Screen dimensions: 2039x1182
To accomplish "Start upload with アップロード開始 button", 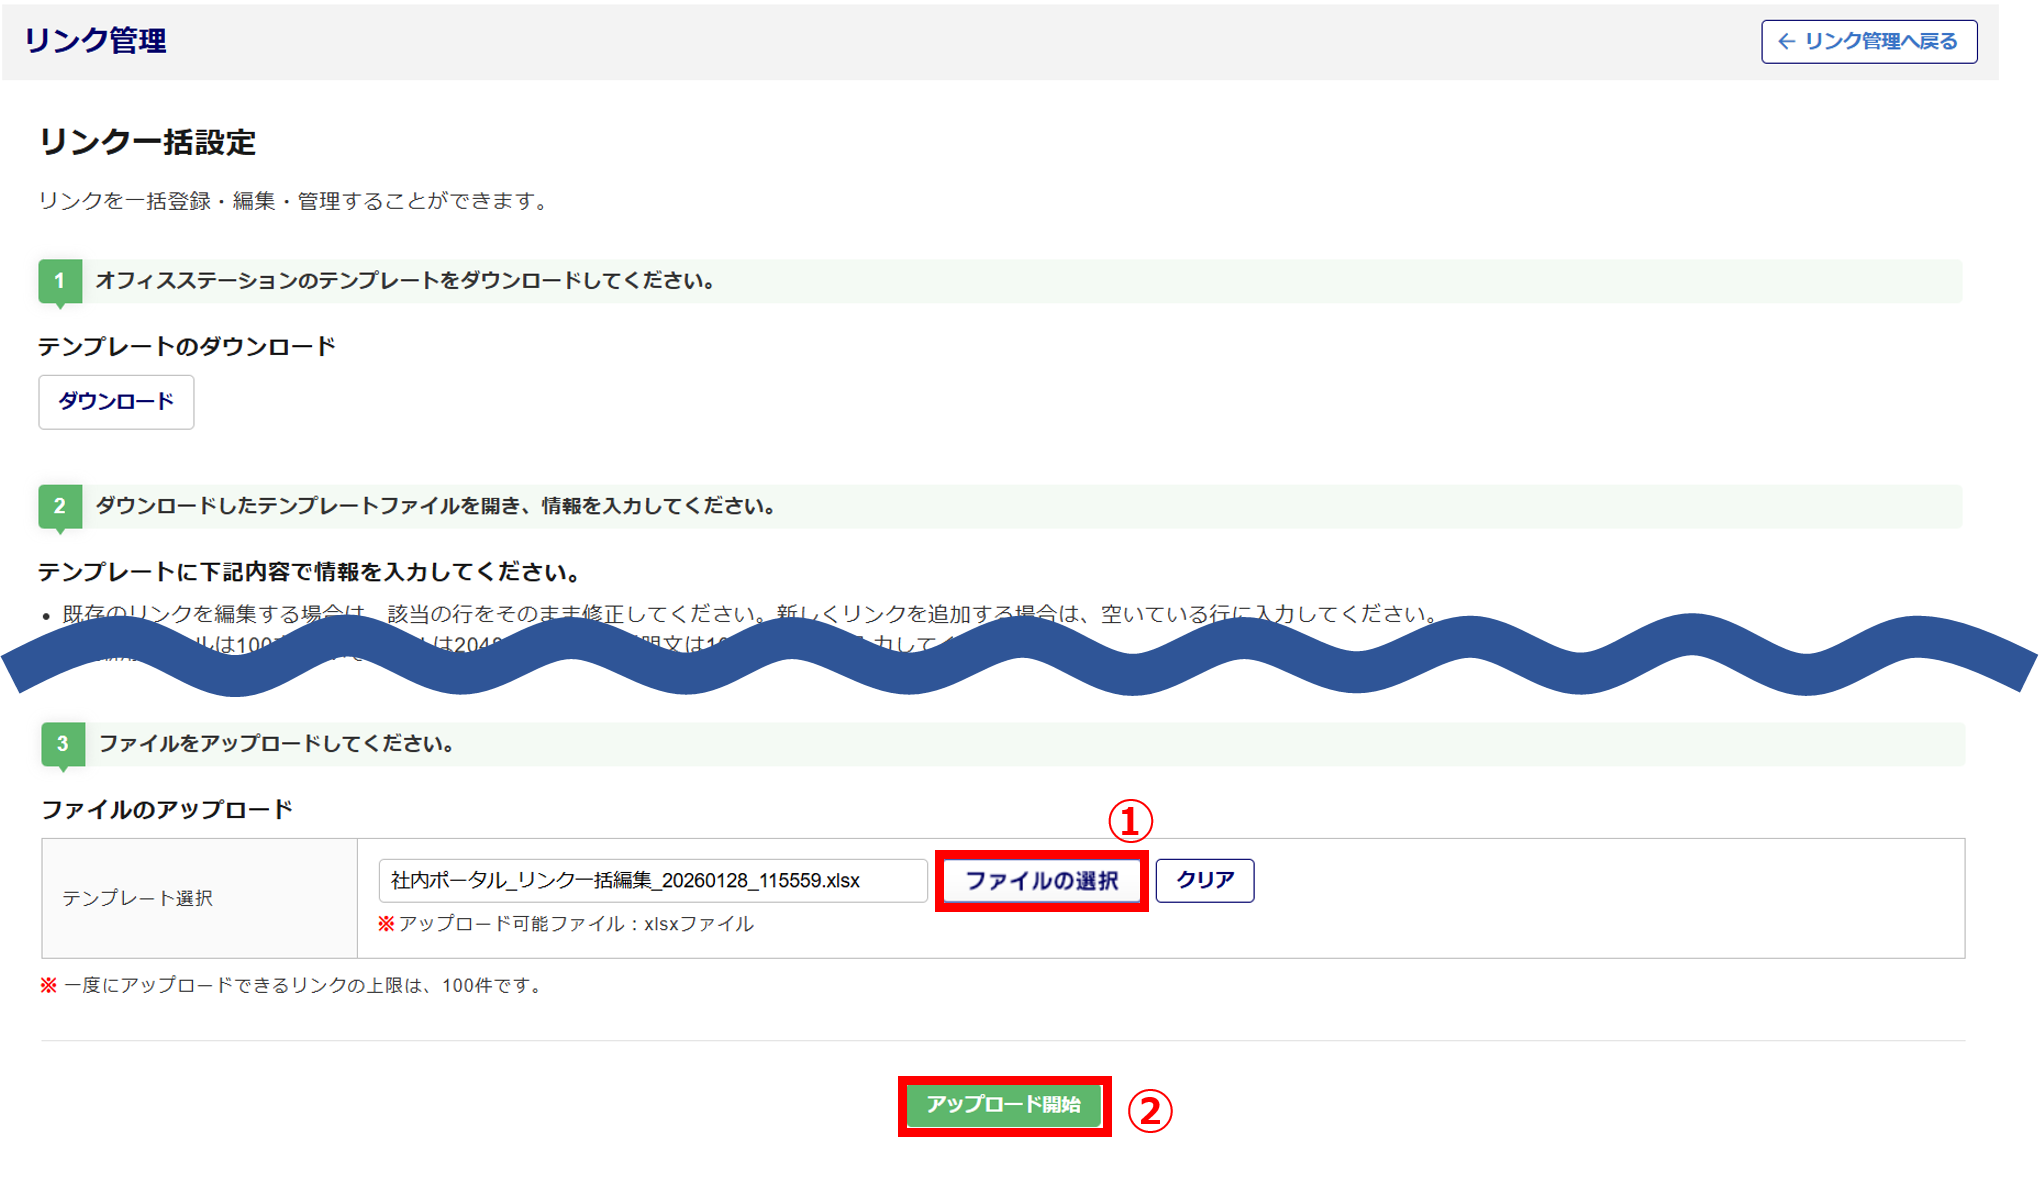I will tap(1003, 1105).
